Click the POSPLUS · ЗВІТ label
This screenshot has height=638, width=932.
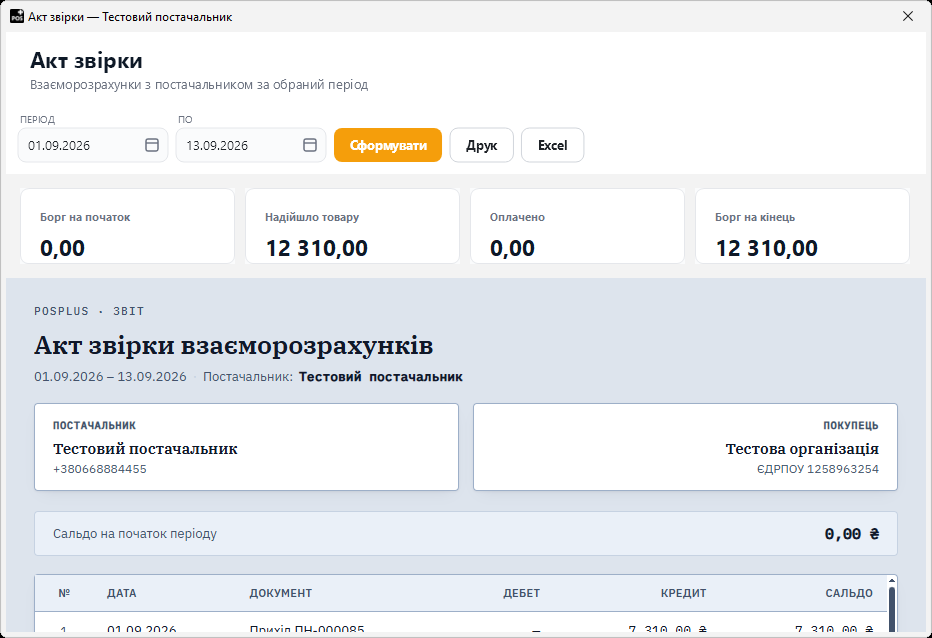(x=89, y=311)
